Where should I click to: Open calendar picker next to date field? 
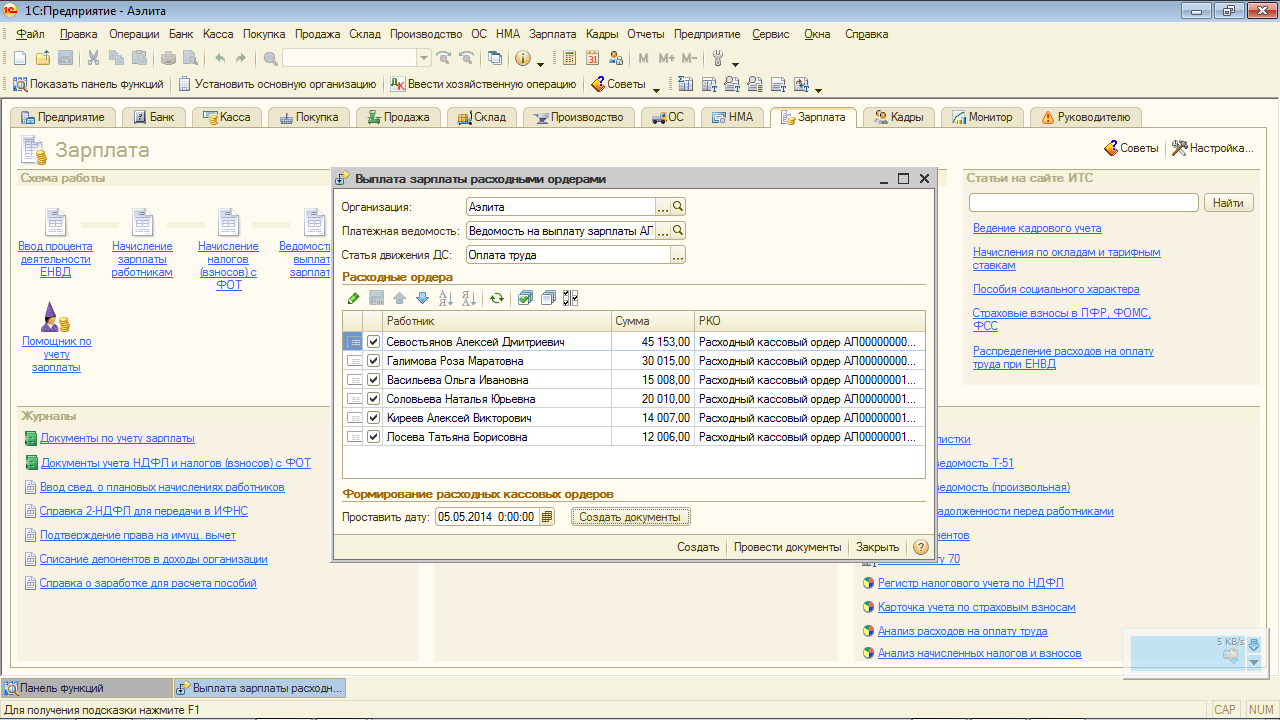tap(546, 517)
